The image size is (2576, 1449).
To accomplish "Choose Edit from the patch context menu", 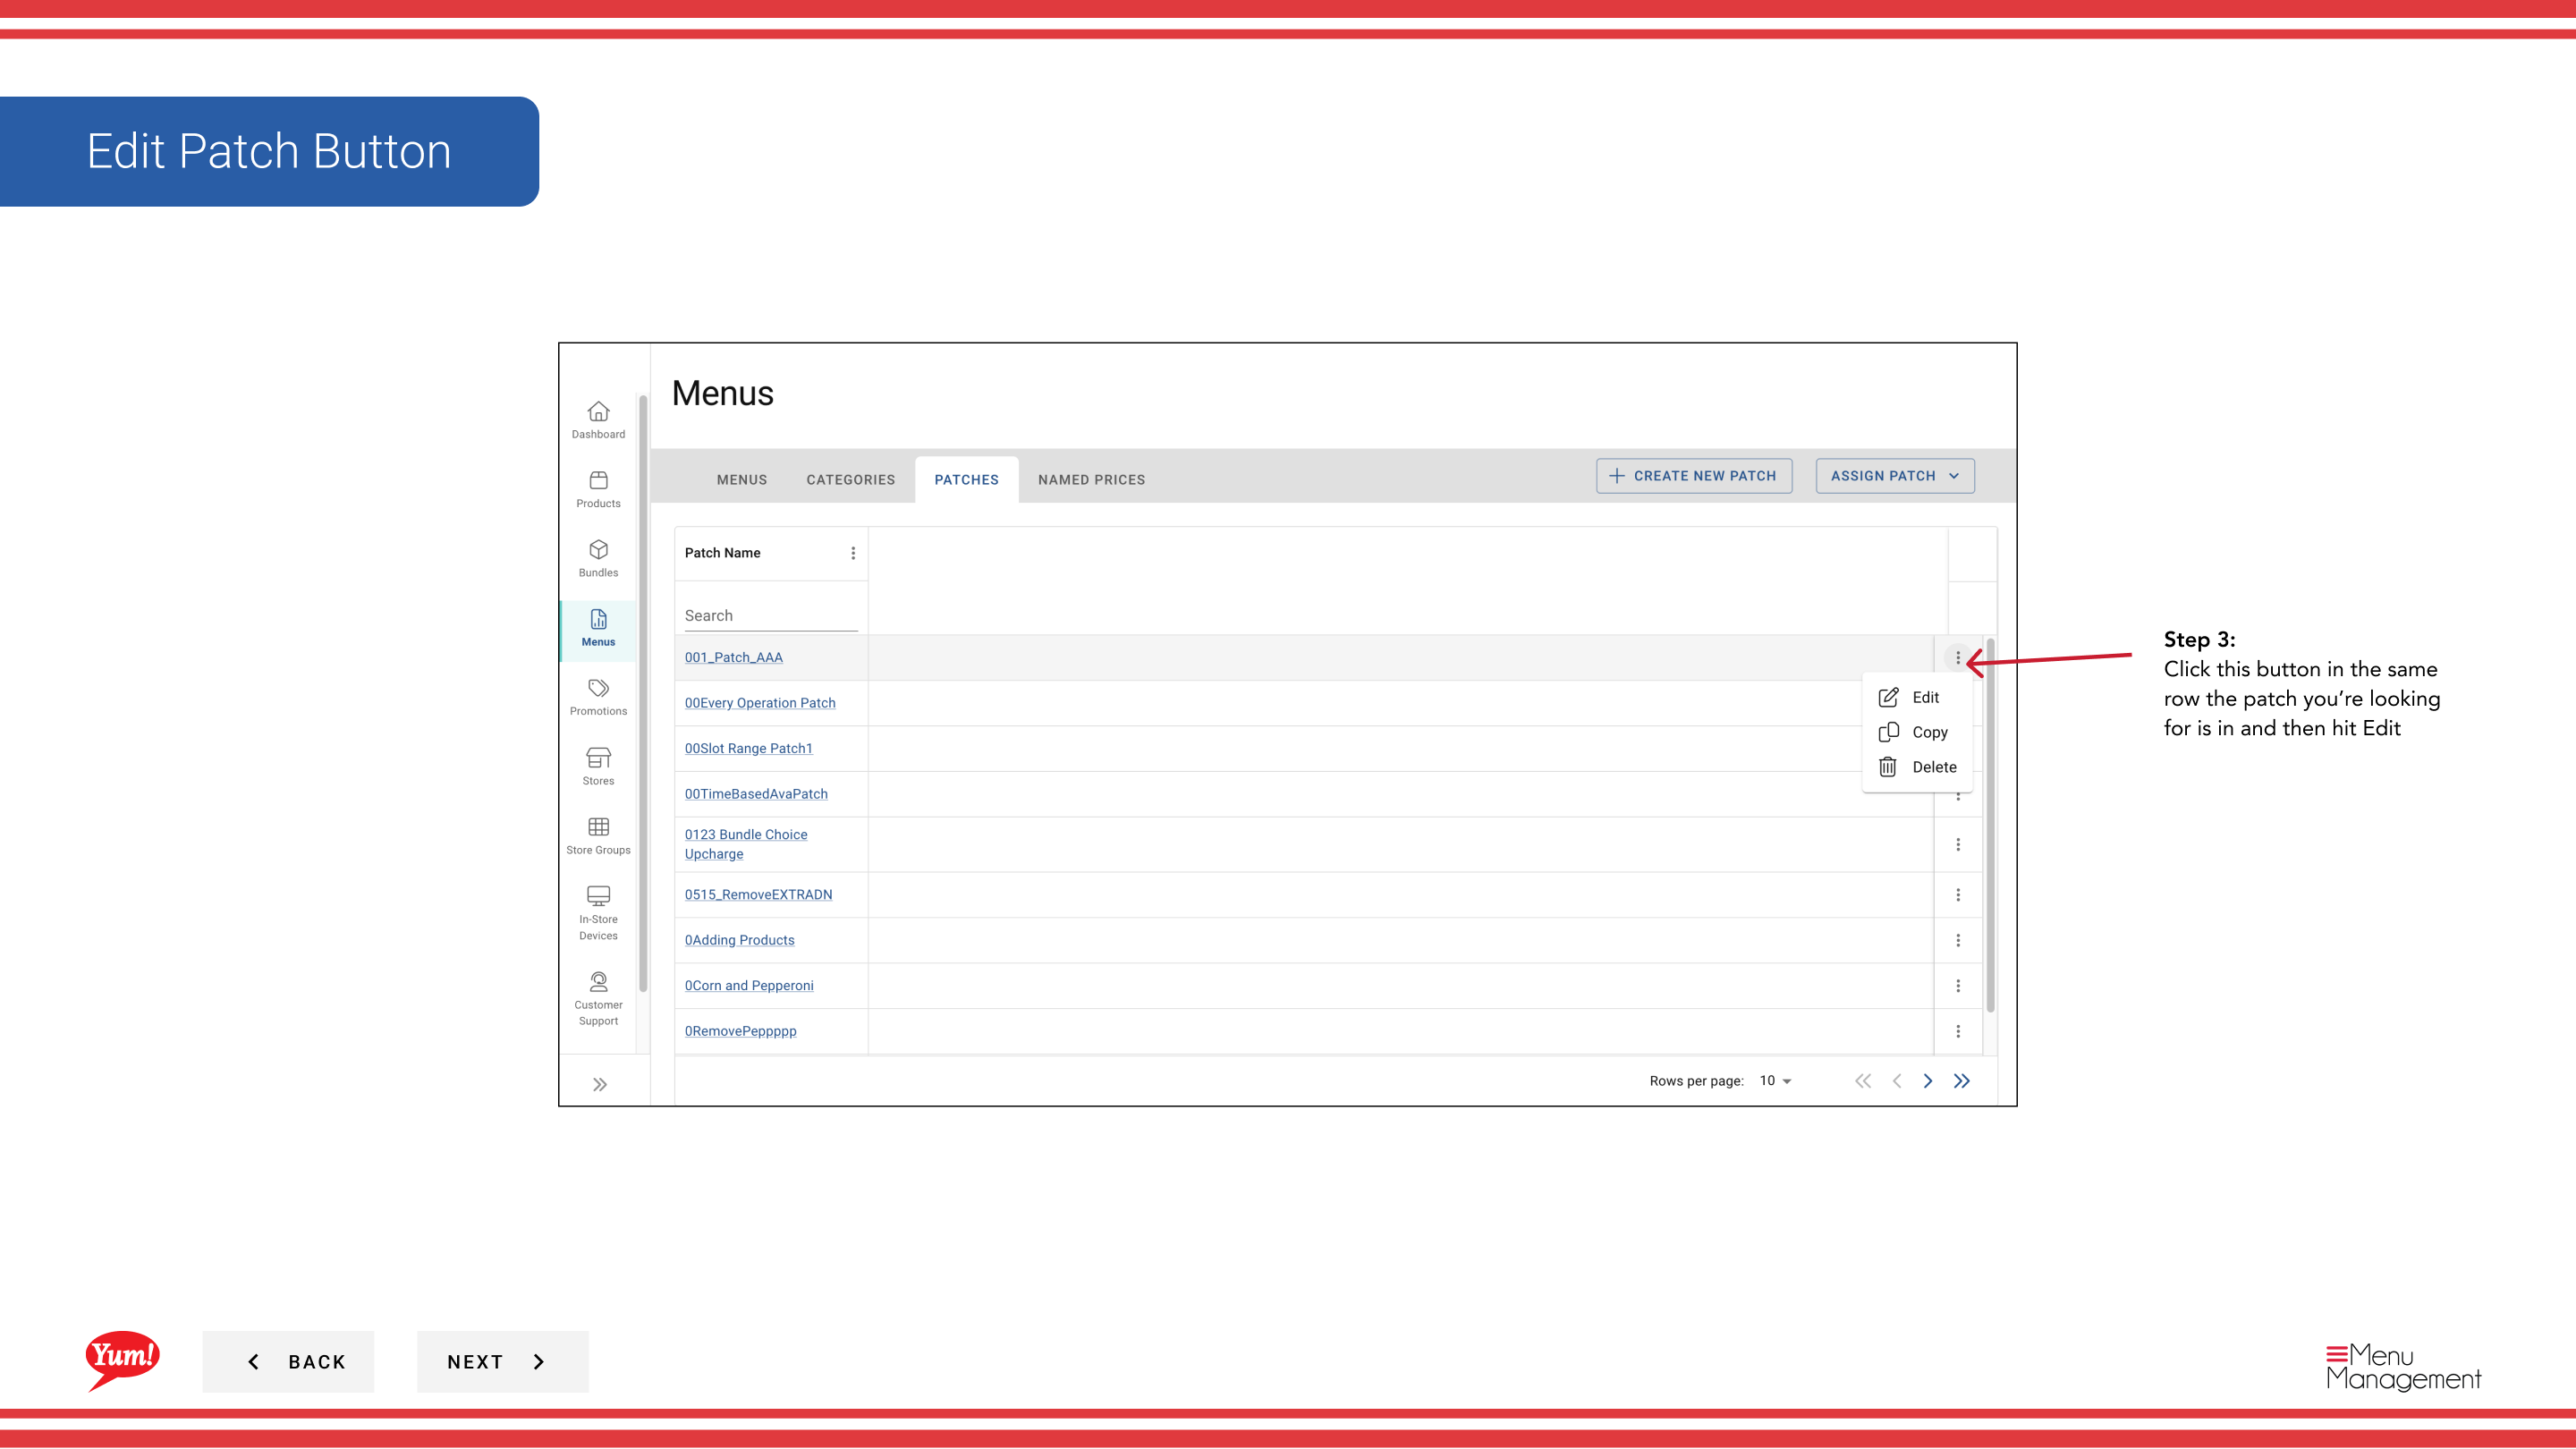I will coord(1916,698).
